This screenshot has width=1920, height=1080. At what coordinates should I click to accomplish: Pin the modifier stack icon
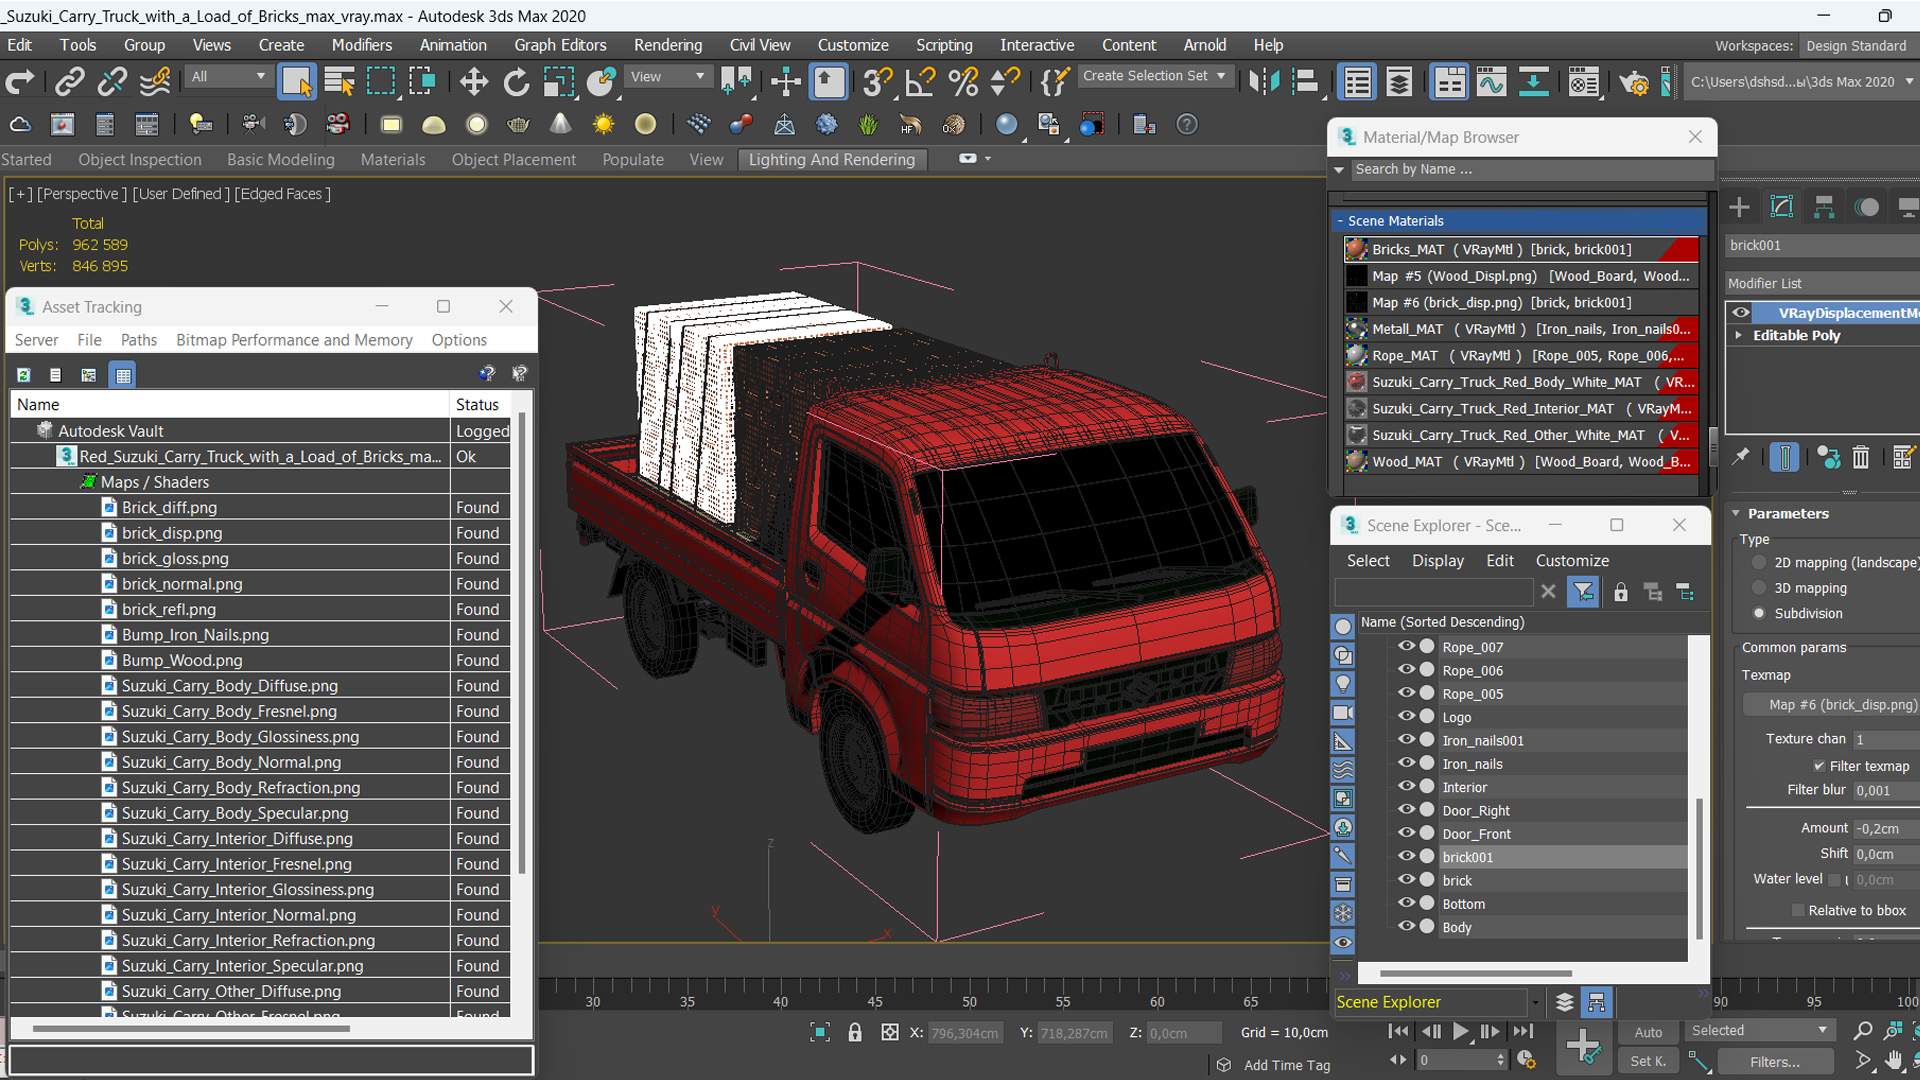tap(1740, 457)
